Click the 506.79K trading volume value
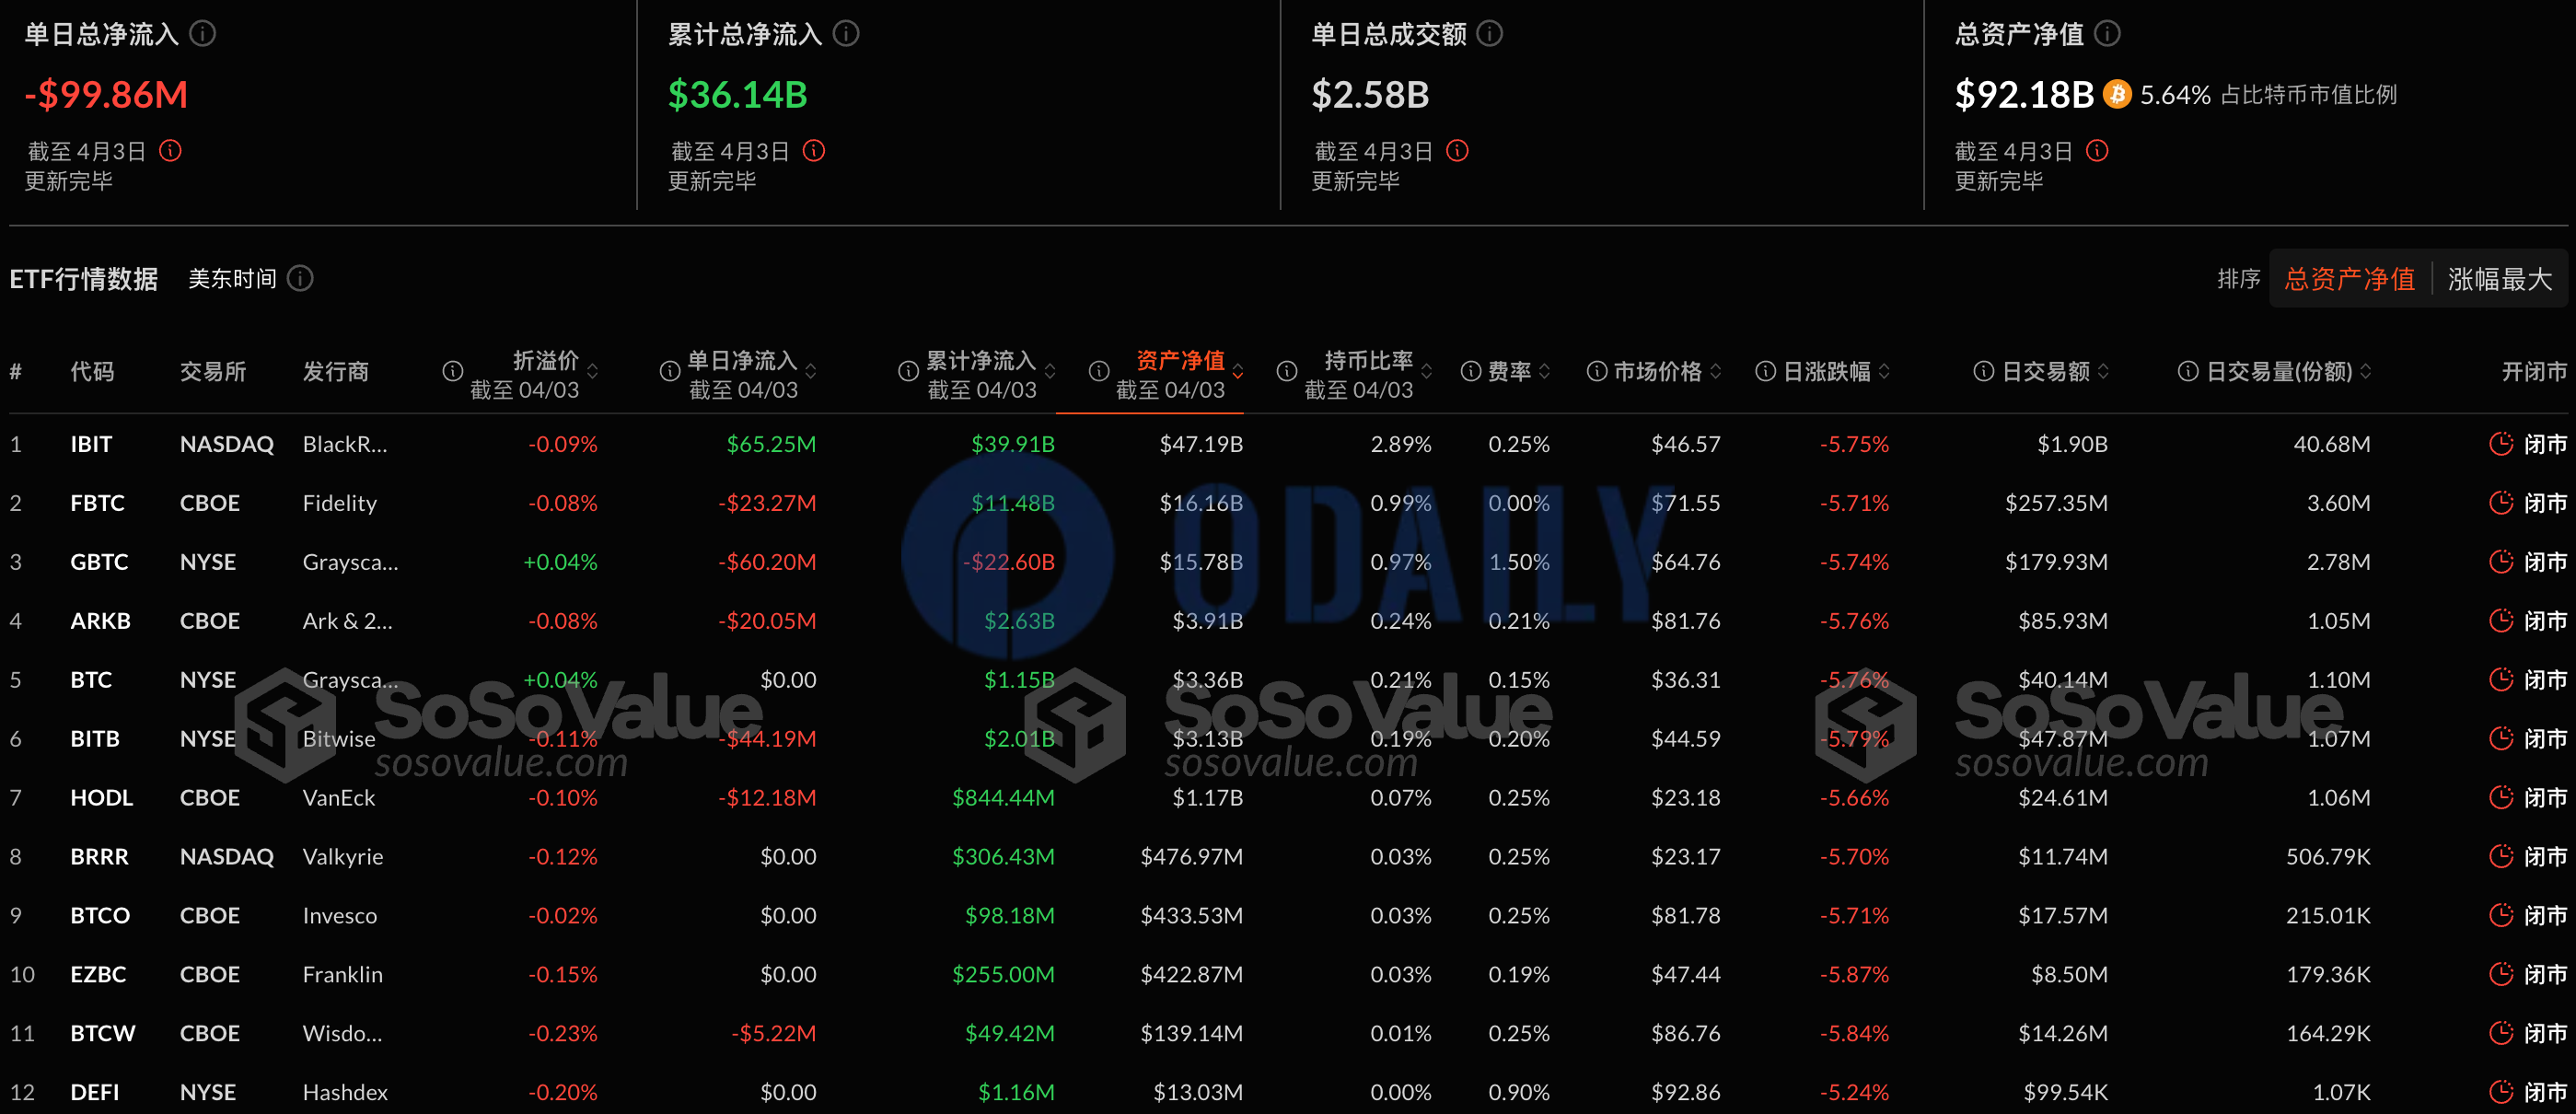2576x1114 pixels. pyautogui.click(x=2328, y=856)
